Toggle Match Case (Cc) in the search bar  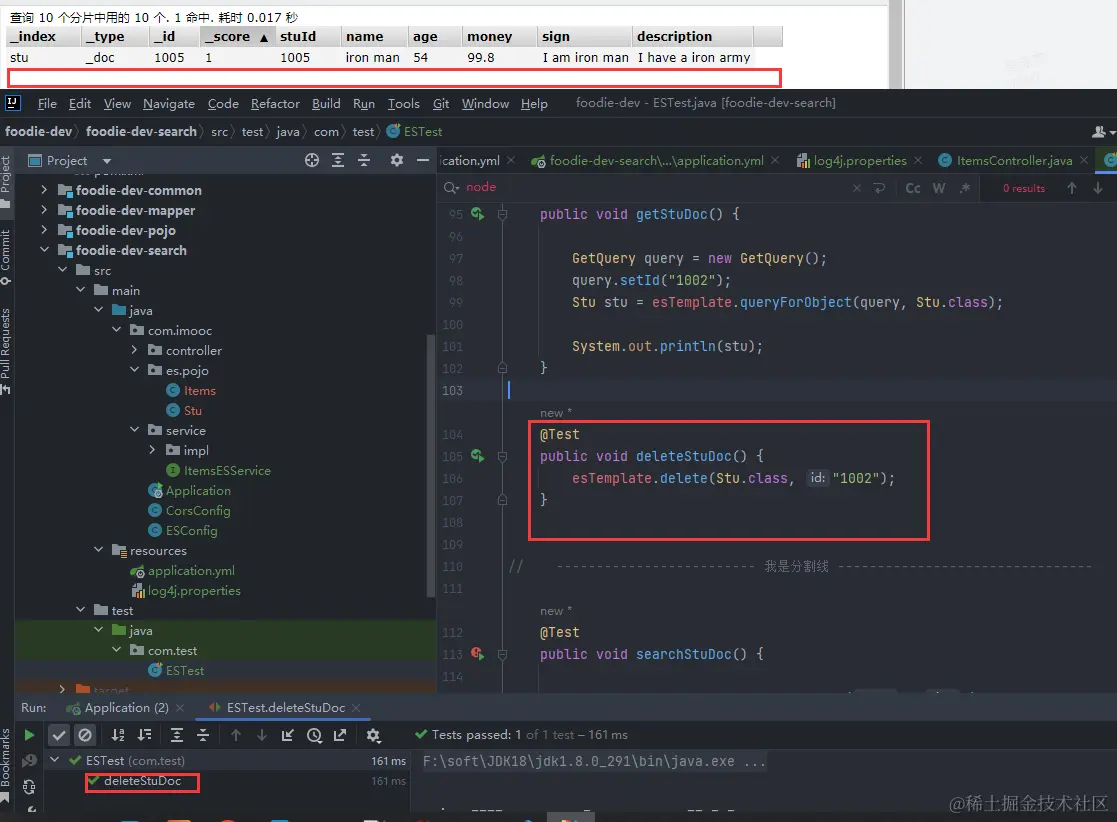[913, 188]
